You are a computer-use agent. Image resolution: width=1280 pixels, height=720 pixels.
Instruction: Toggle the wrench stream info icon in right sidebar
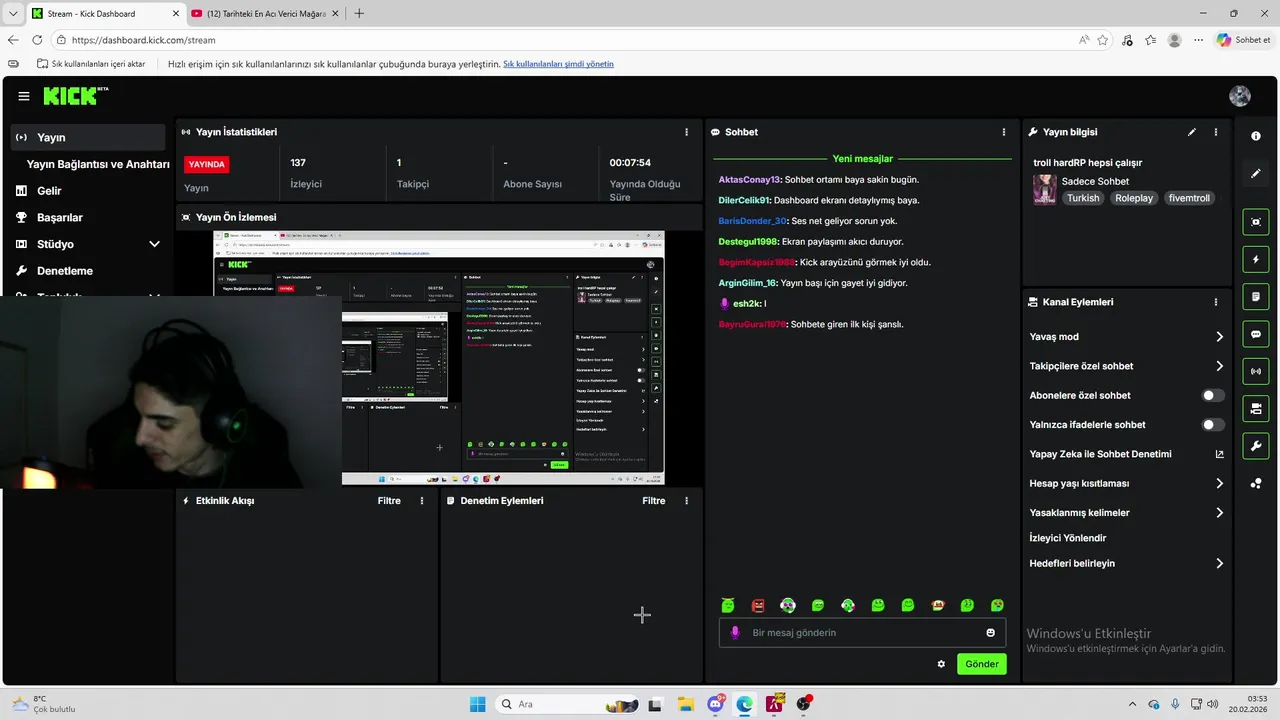pyautogui.click(x=1256, y=445)
